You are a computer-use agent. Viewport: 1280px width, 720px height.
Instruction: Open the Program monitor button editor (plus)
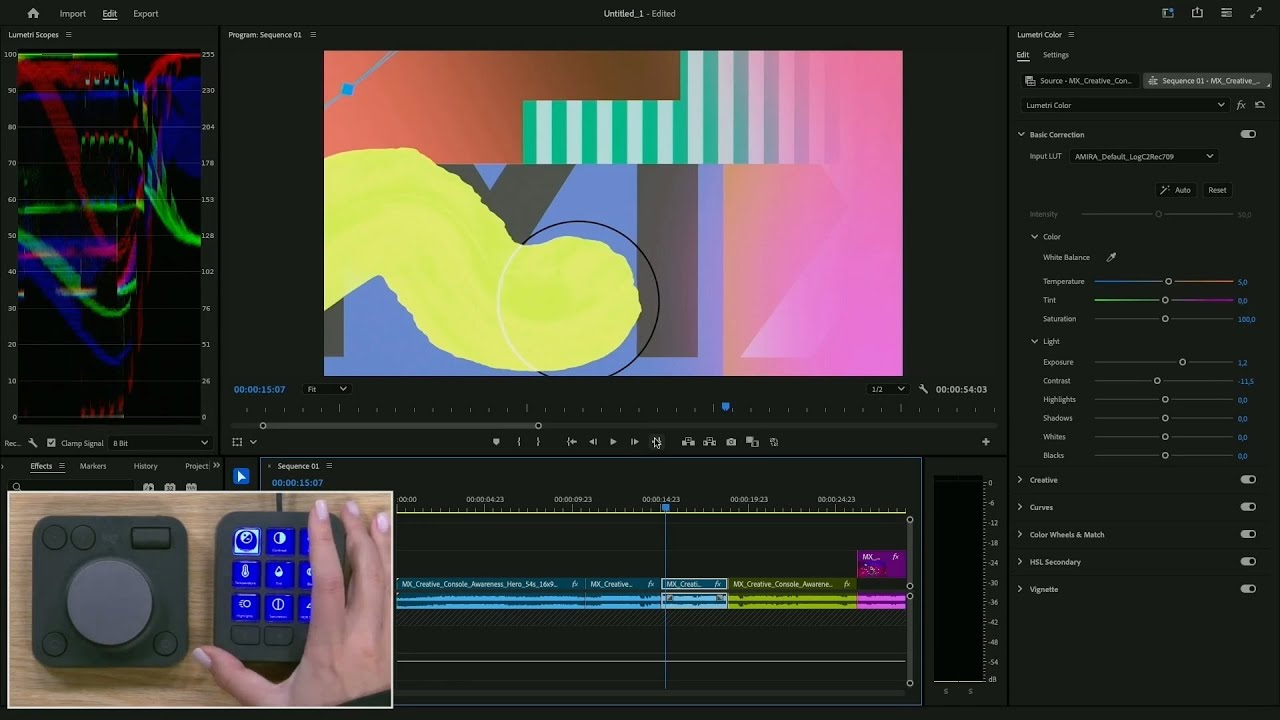tap(985, 442)
